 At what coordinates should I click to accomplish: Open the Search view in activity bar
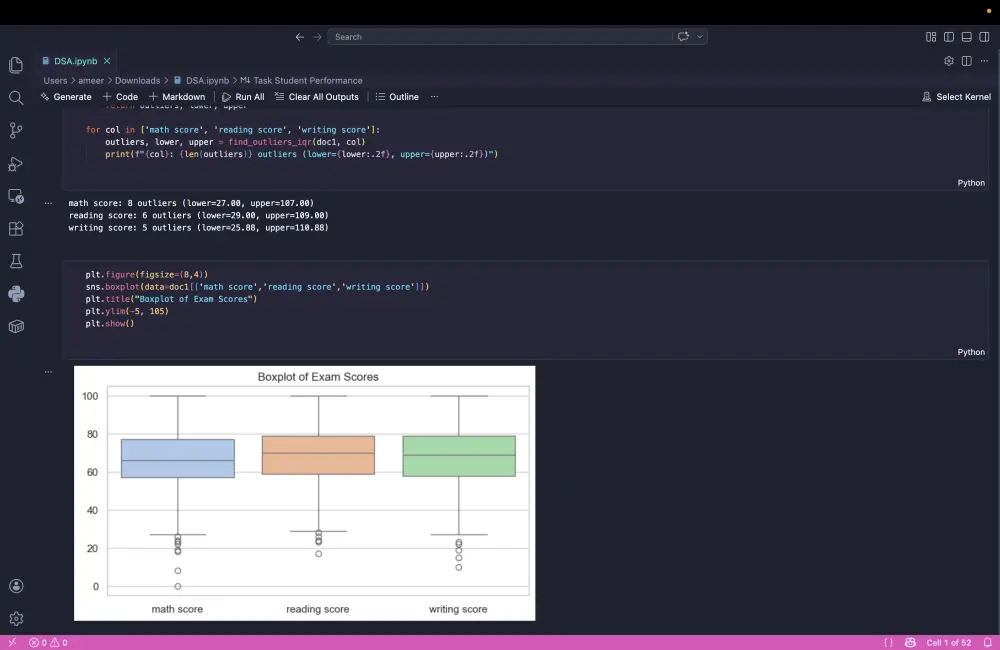tap(16, 98)
